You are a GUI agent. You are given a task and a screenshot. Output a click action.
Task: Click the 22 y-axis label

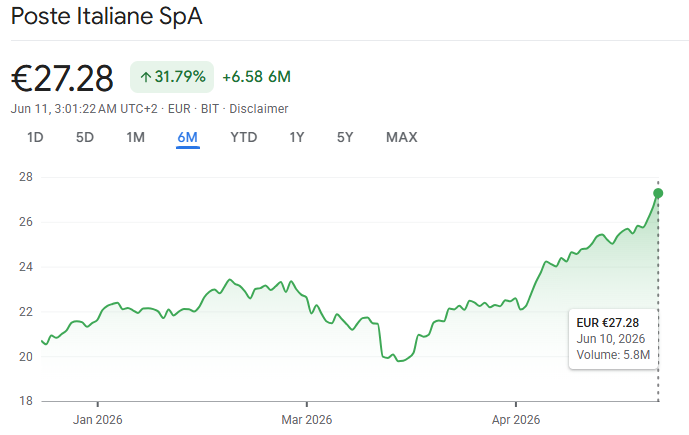tap(26, 312)
